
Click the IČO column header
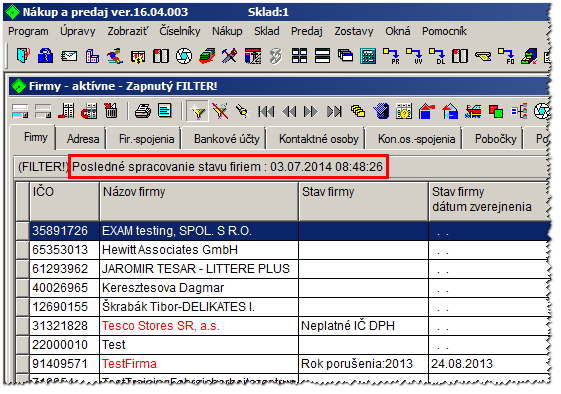[64, 201]
